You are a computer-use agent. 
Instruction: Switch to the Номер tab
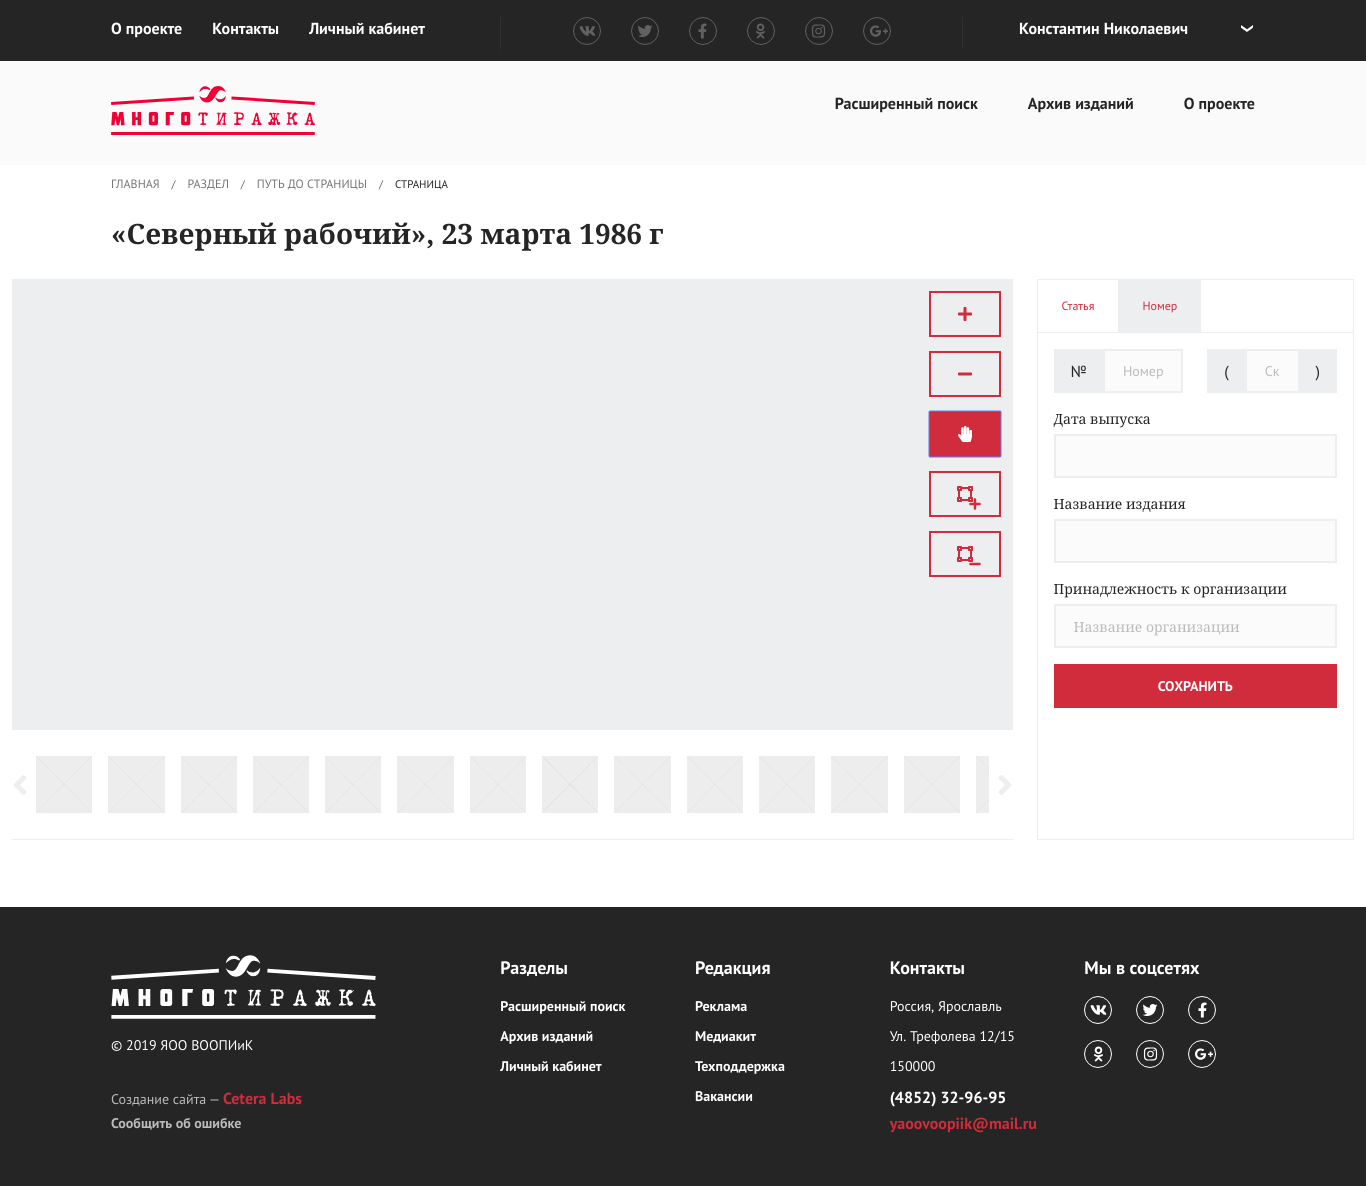(x=1159, y=305)
